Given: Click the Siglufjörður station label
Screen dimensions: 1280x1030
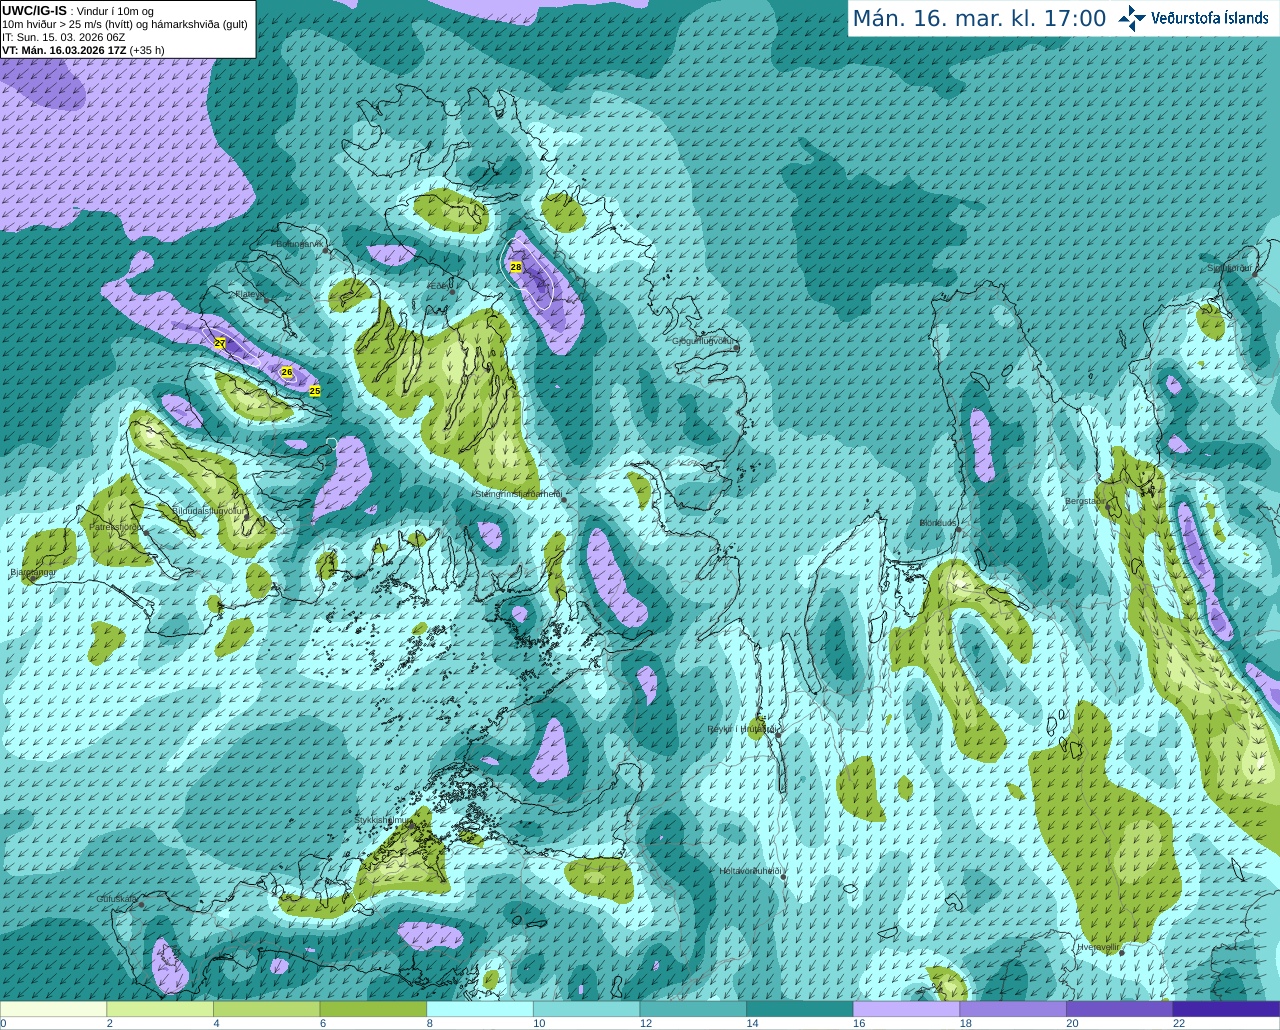Looking at the screenshot, I should click(1229, 268).
